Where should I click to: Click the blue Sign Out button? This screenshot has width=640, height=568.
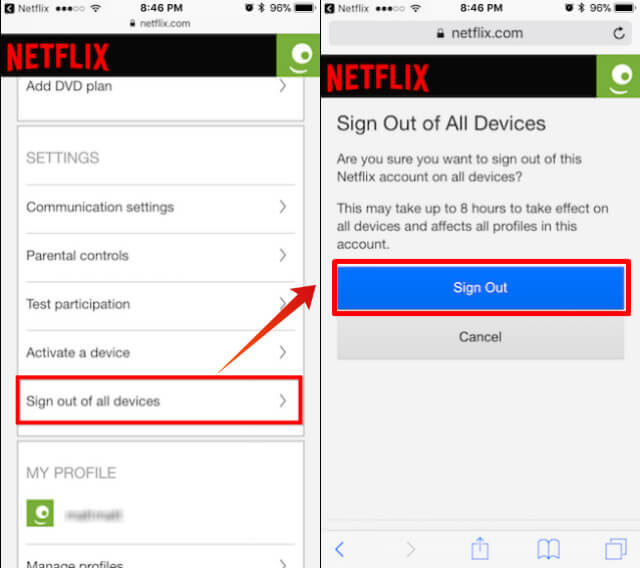coord(481,288)
